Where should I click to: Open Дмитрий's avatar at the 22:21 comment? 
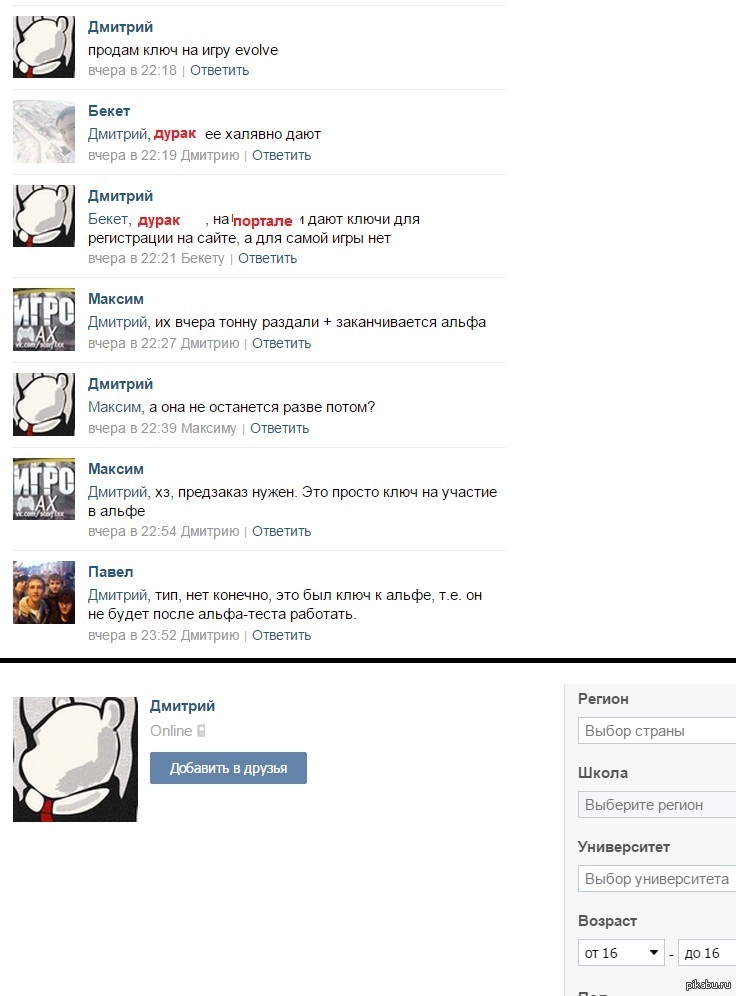(44, 216)
